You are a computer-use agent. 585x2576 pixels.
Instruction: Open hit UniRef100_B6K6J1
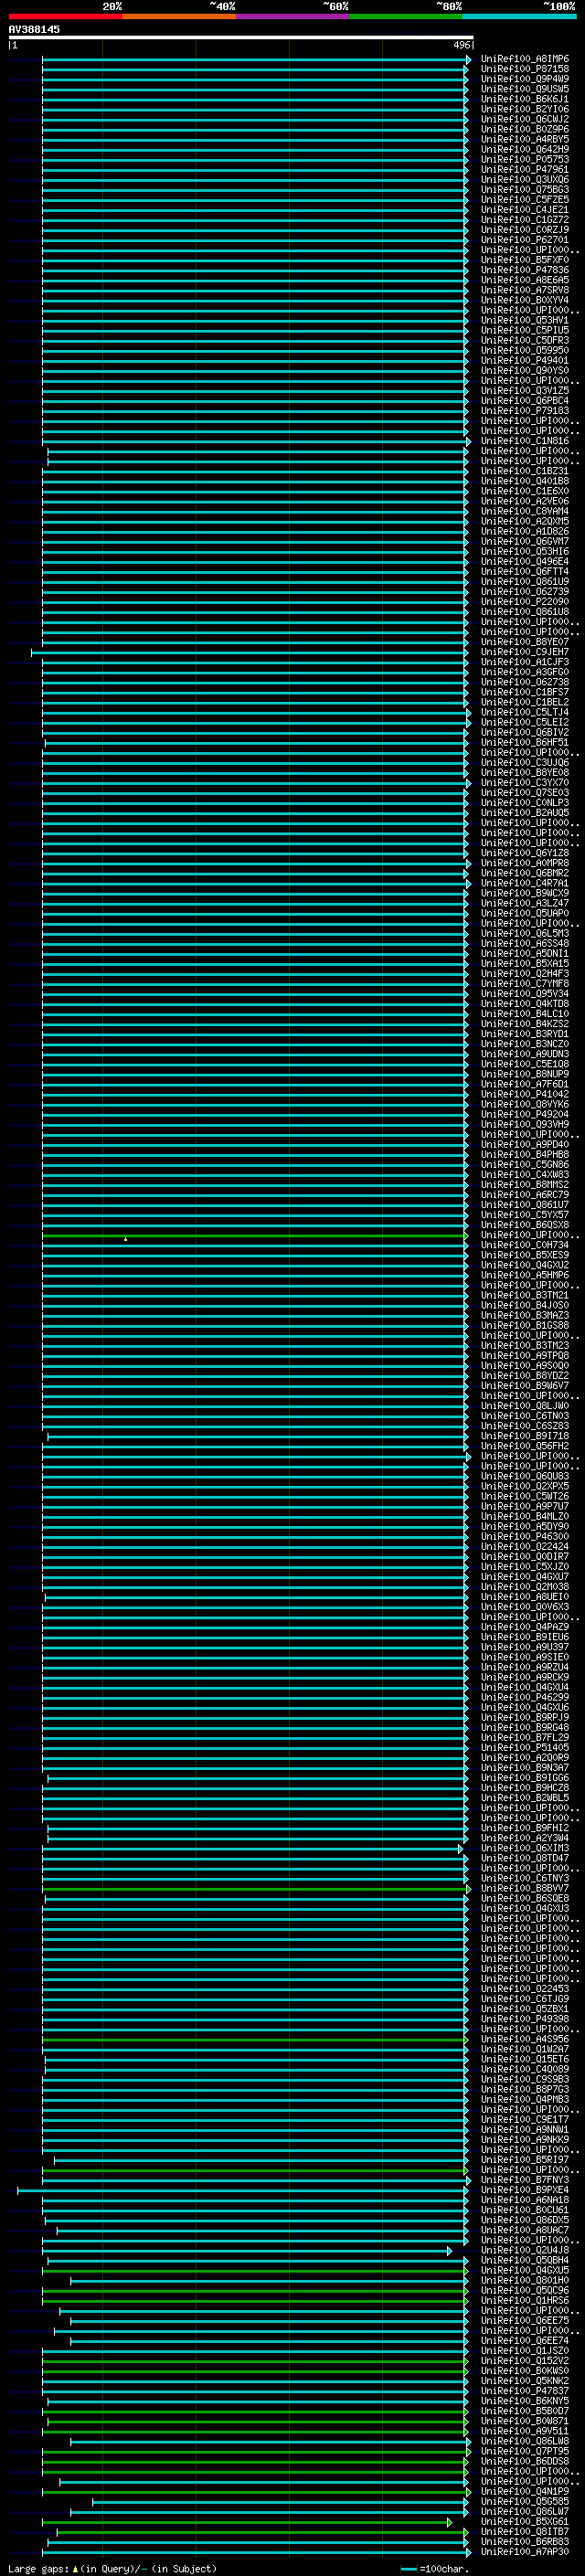coord(525,99)
